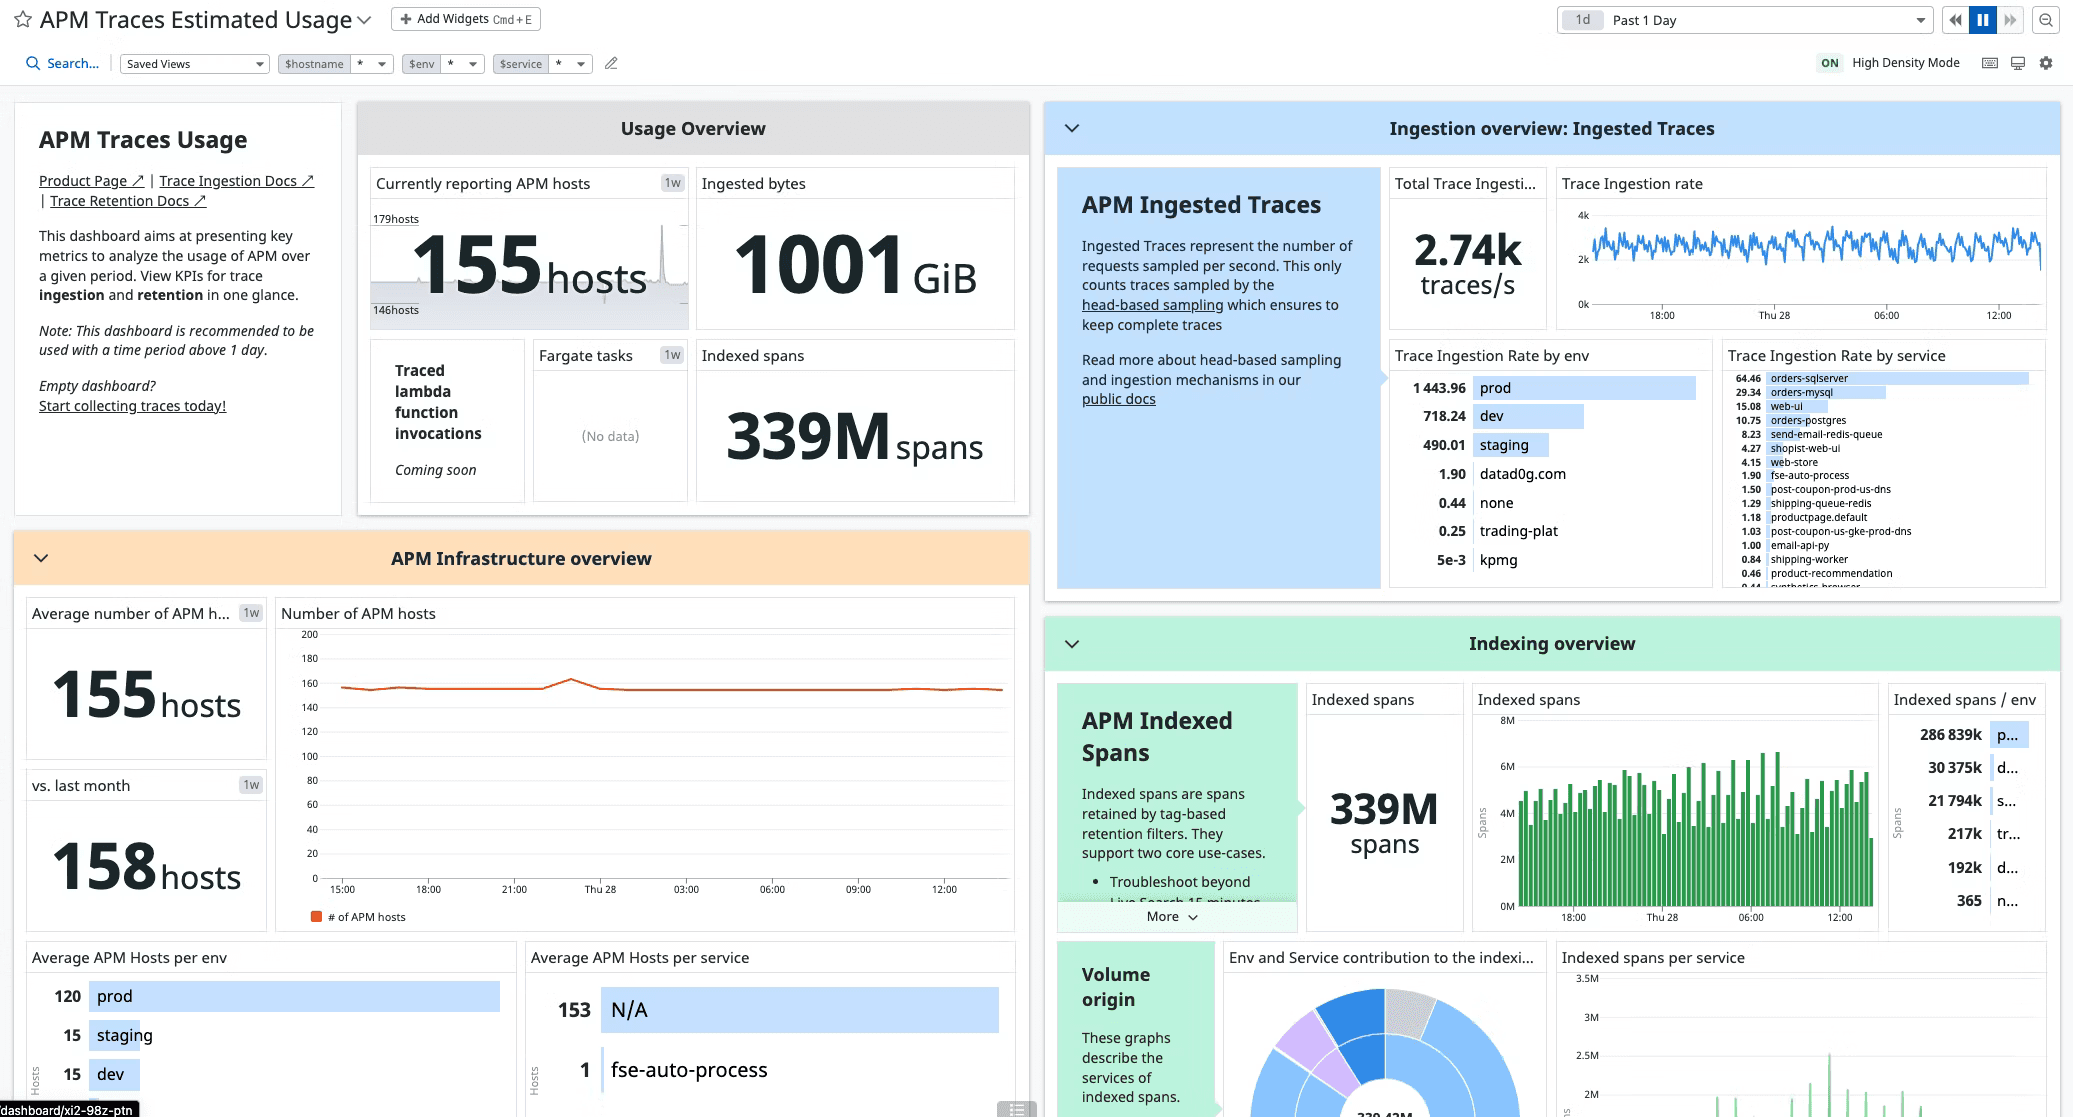This screenshot has height=1117, width=2073.
Task: Step back one time frame
Action: click(1955, 20)
